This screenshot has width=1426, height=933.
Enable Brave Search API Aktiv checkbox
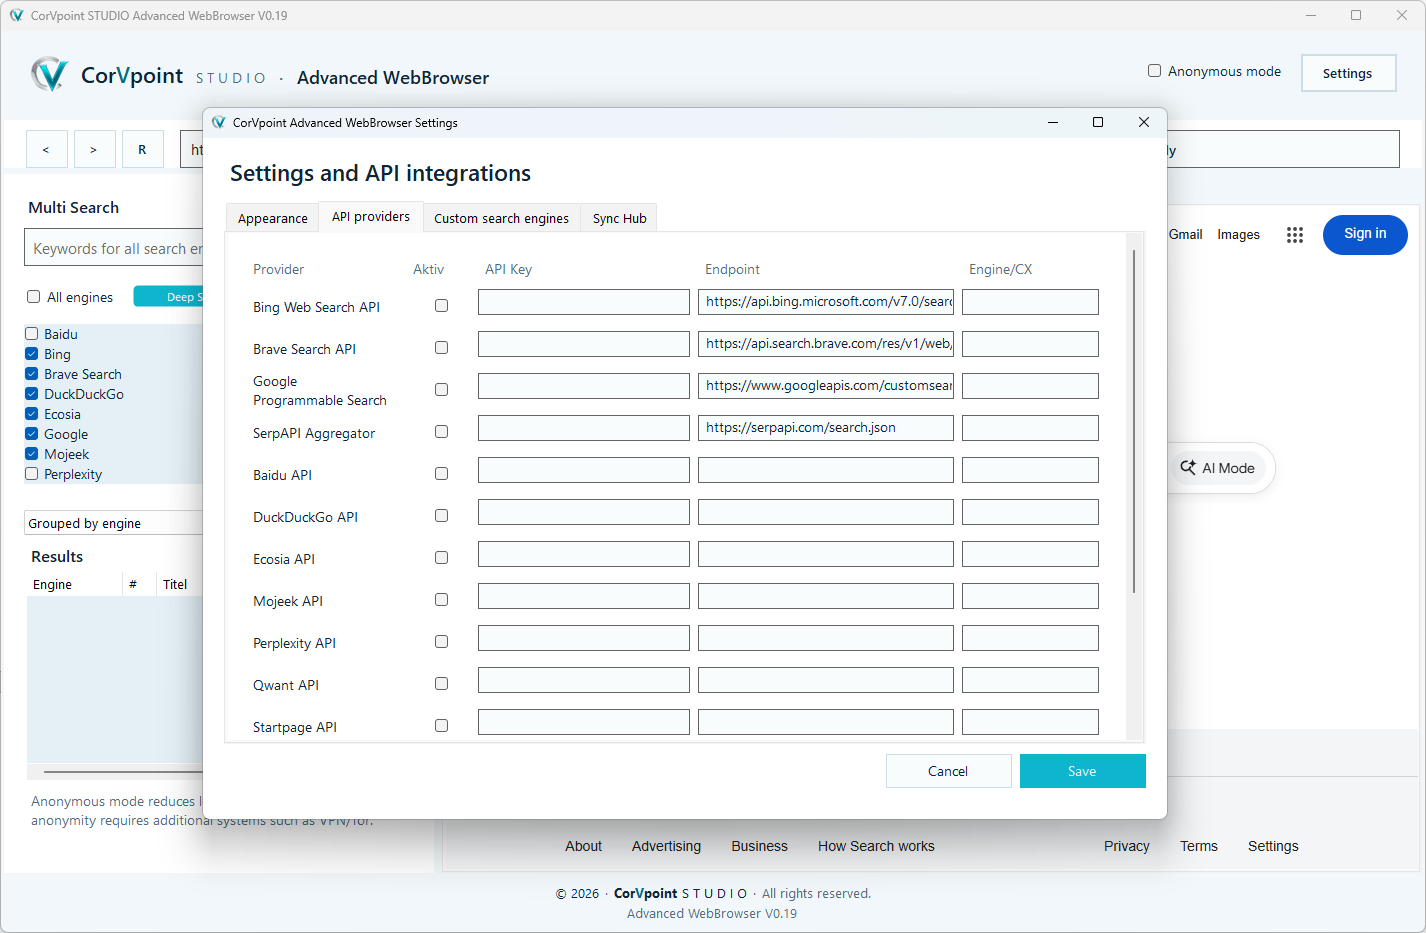coord(441,348)
